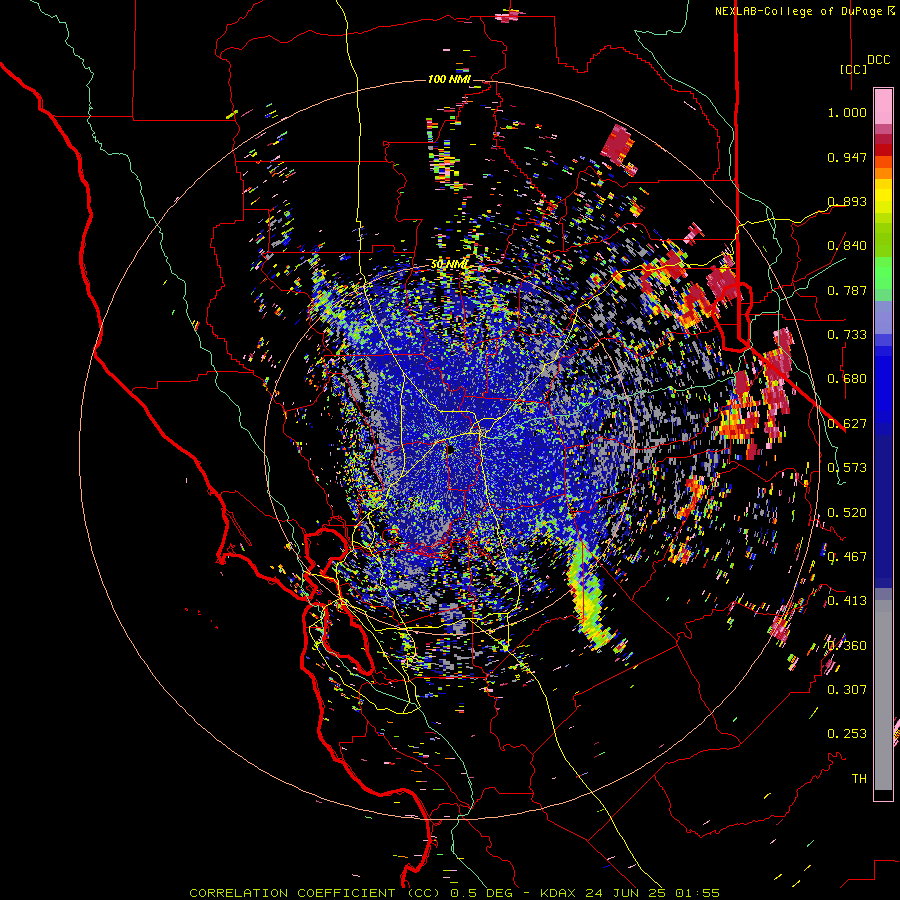Click the DCC label above the color bar
Image resolution: width=900 pixels, height=900 pixels.
(x=878, y=60)
